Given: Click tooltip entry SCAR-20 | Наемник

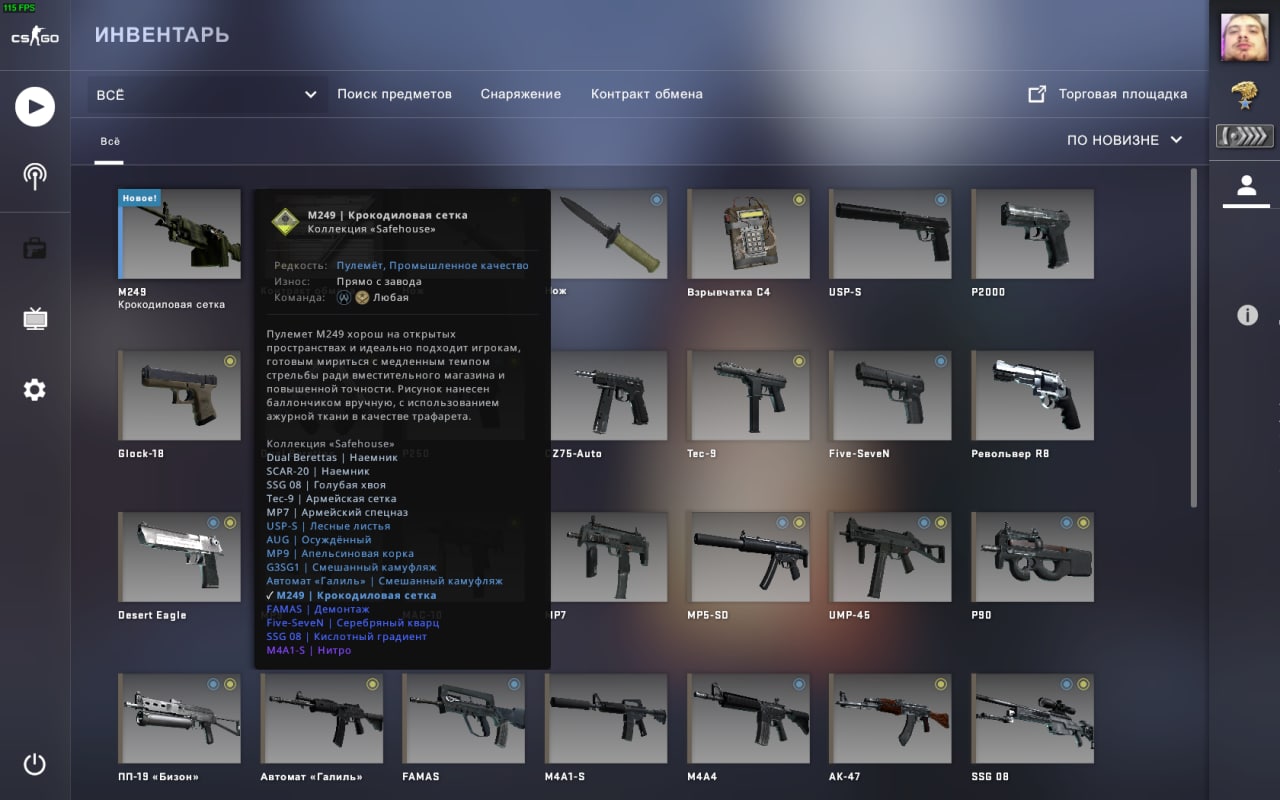Looking at the screenshot, I should coord(318,471).
